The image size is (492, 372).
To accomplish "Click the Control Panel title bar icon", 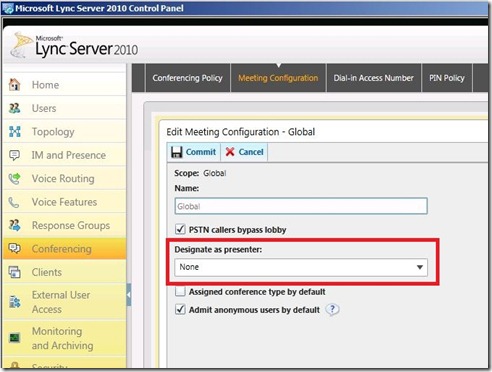I will [x=7, y=8].
